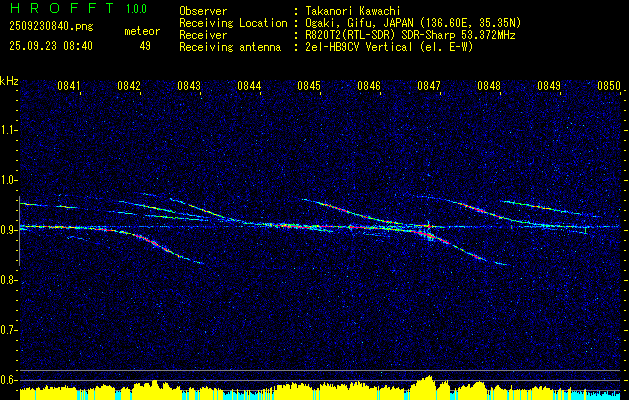Click time marker 0845

309,86
